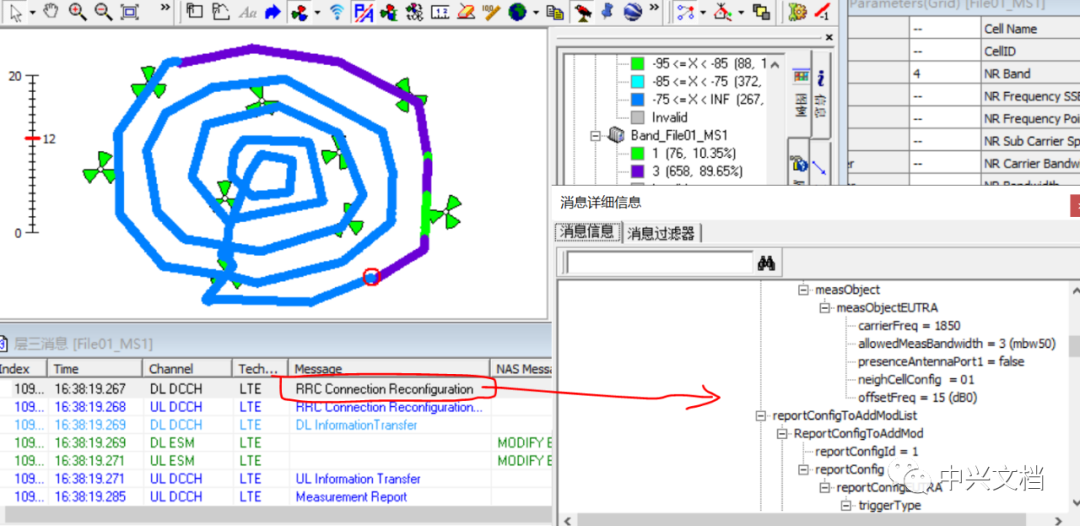
Task: Click the blue arrow toolbar icon
Action: point(273,12)
